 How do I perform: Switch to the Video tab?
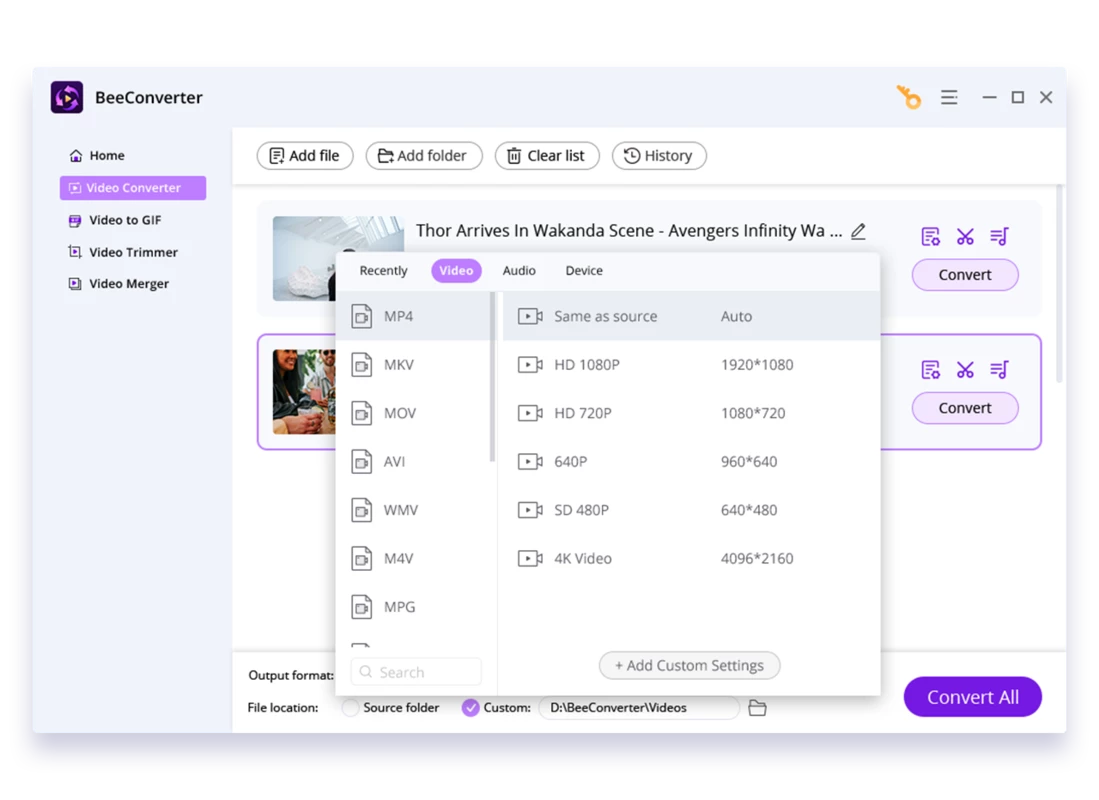456,271
